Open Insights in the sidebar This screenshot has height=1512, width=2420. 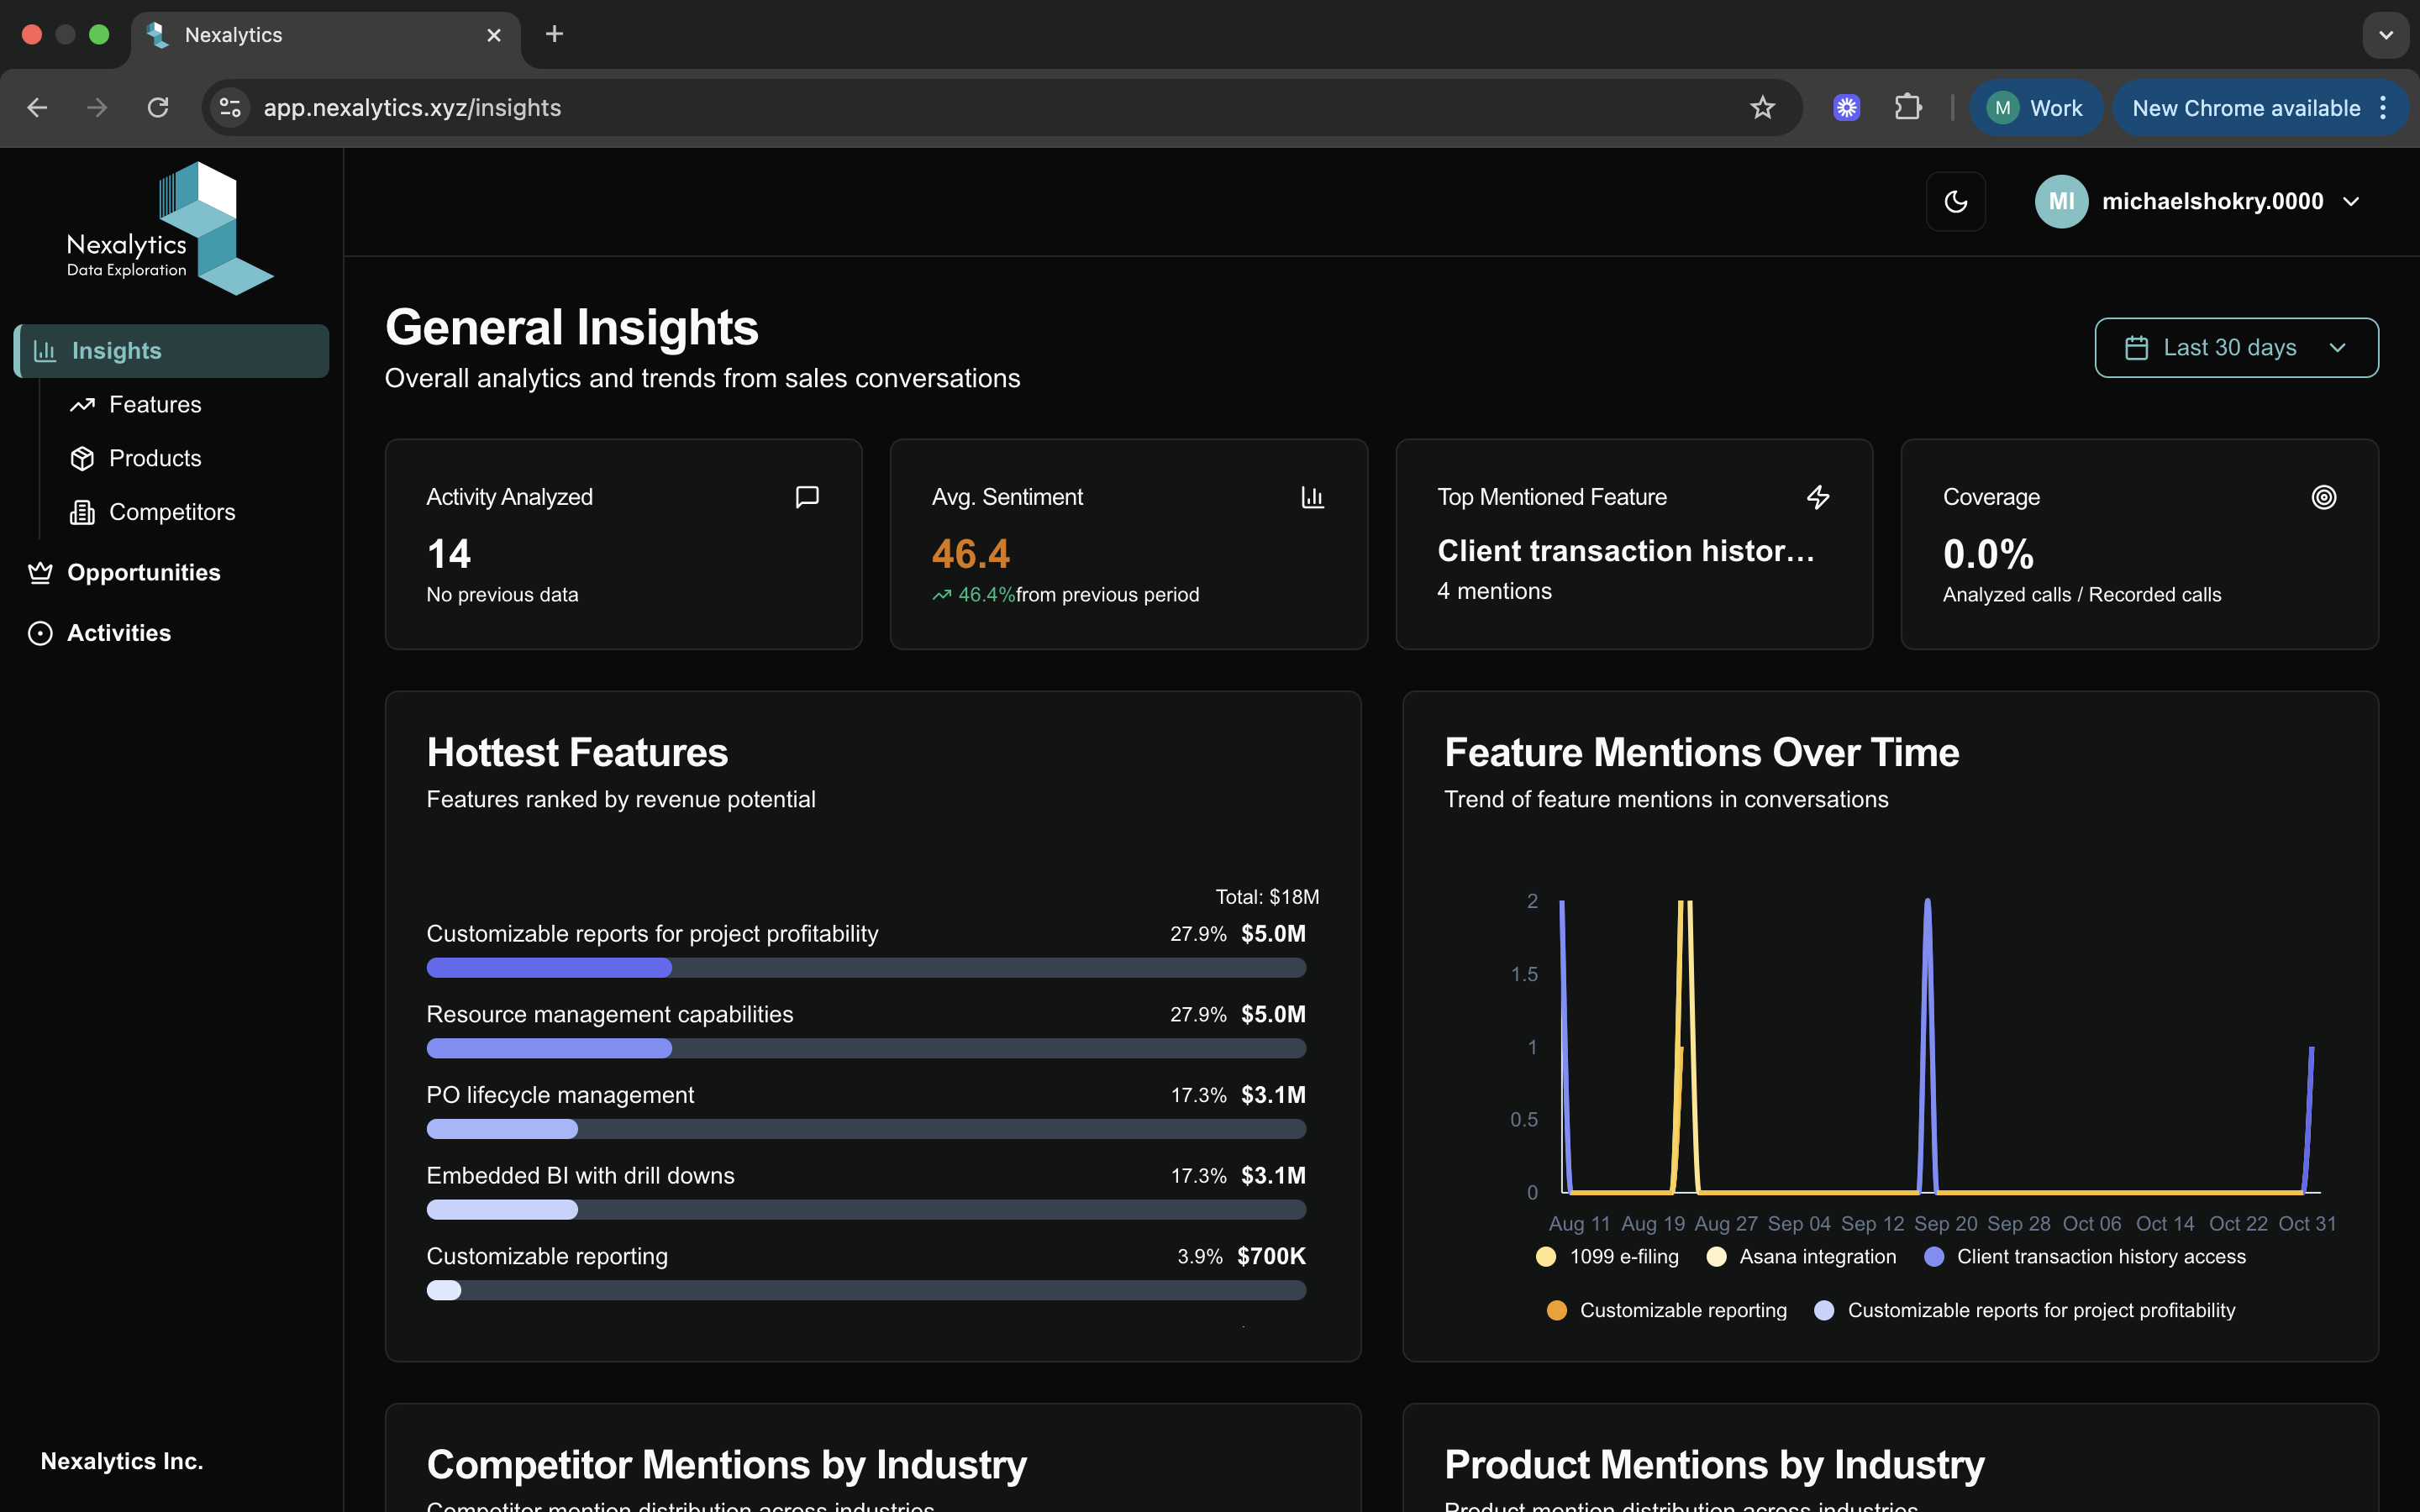(x=172, y=351)
